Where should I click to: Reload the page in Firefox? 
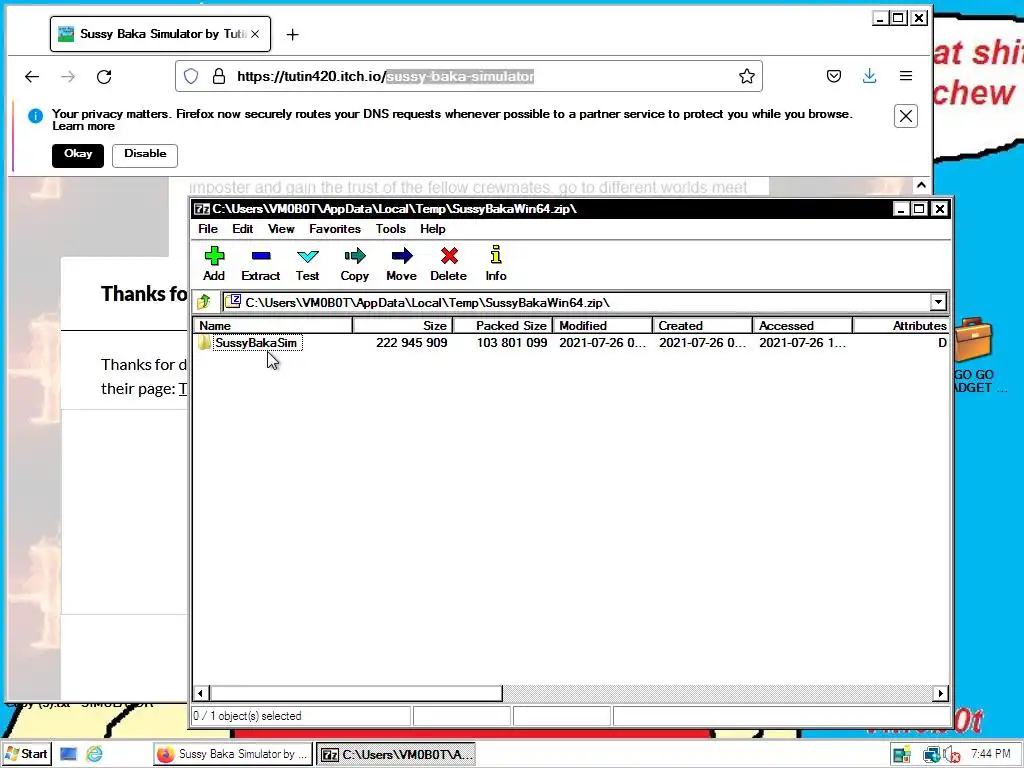tap(104, 76)
